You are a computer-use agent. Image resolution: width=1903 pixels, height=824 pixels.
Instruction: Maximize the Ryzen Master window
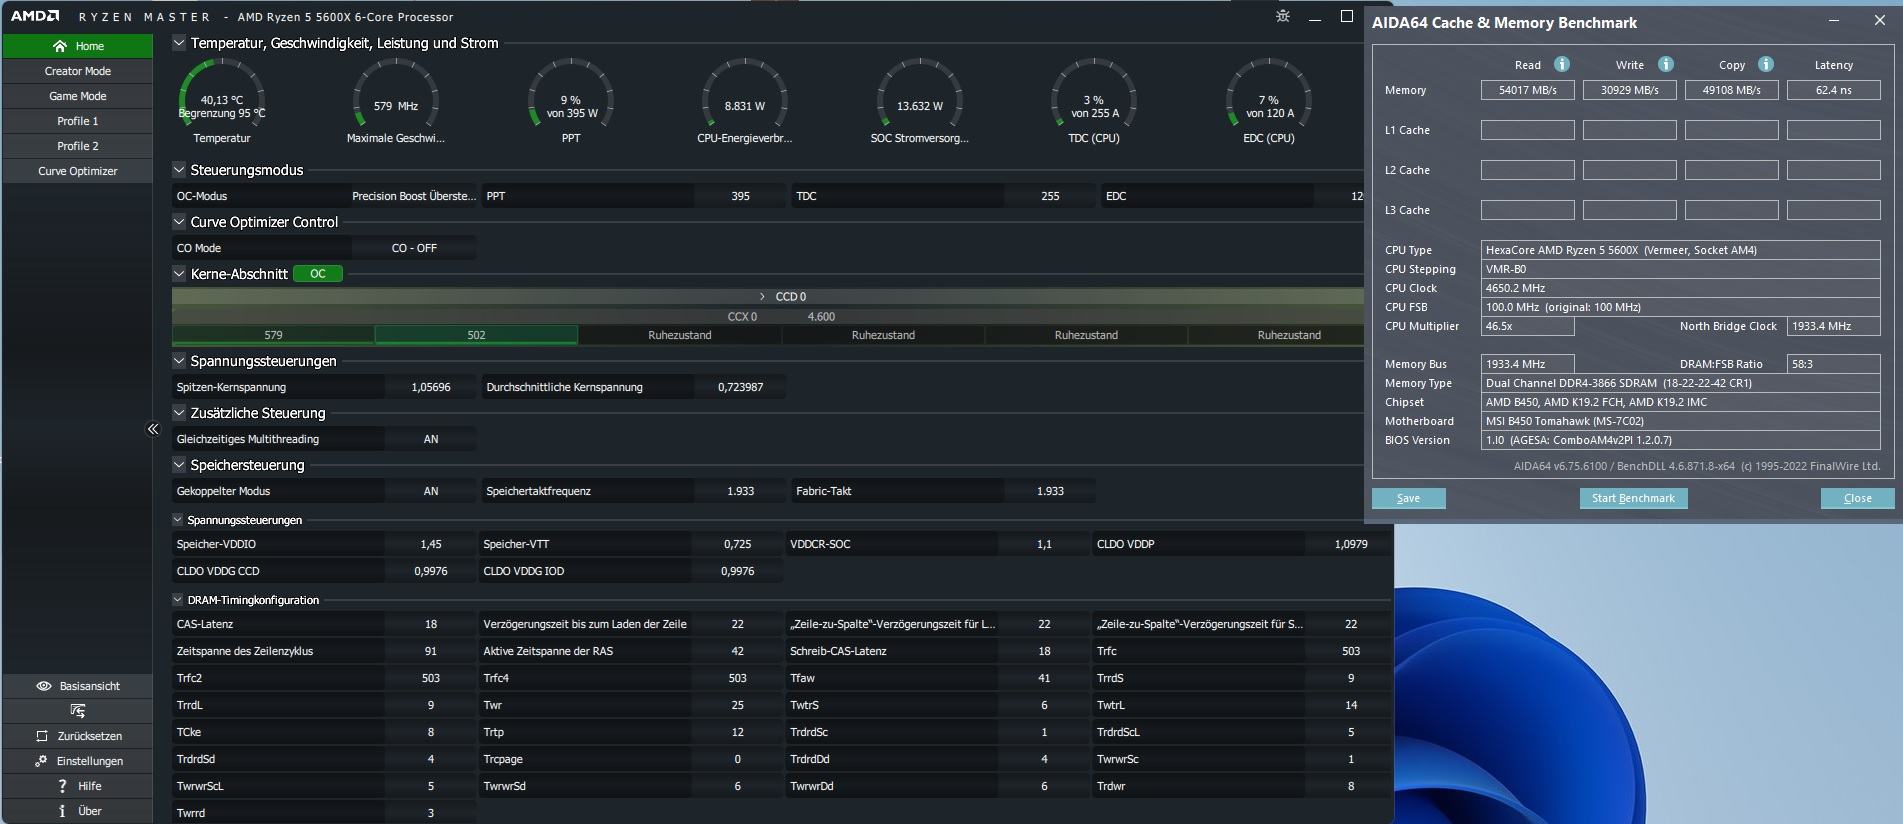1347,16
